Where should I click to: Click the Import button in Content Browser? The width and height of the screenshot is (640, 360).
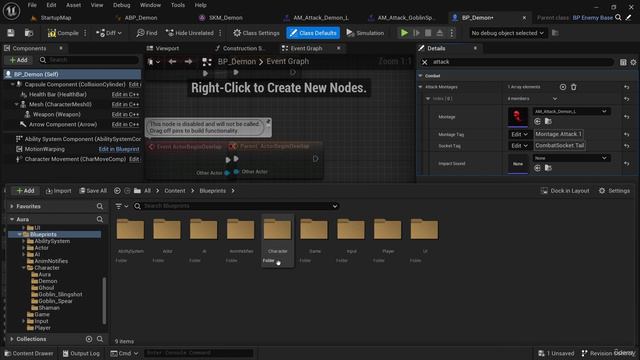[58, 191]
